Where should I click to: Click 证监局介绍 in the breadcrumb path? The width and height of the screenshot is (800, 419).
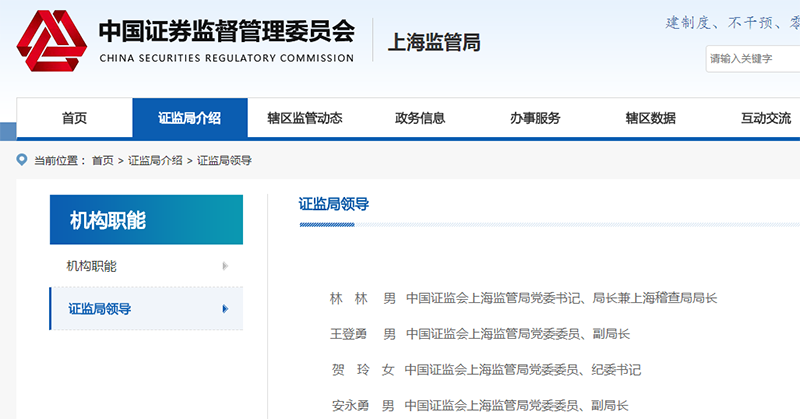click(155, 161)
